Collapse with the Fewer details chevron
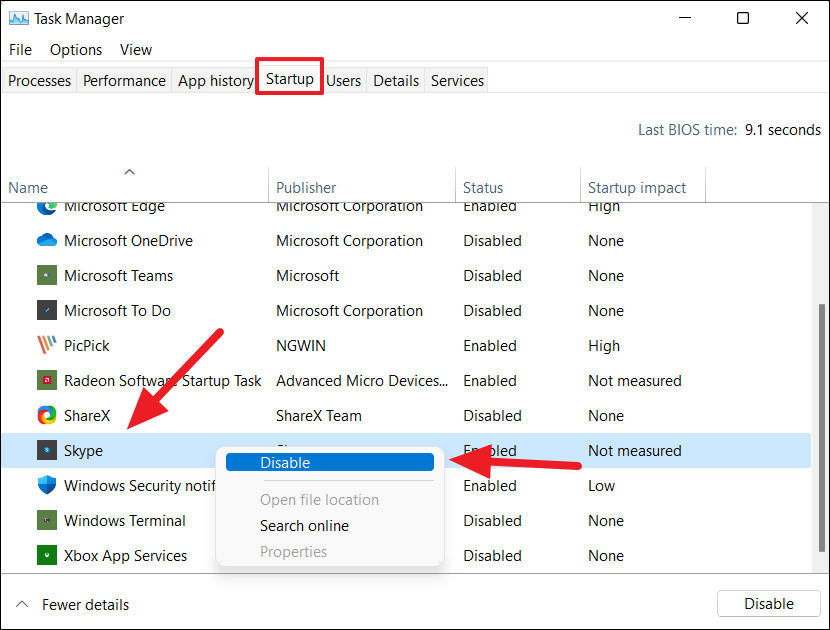 coord(22,604)
